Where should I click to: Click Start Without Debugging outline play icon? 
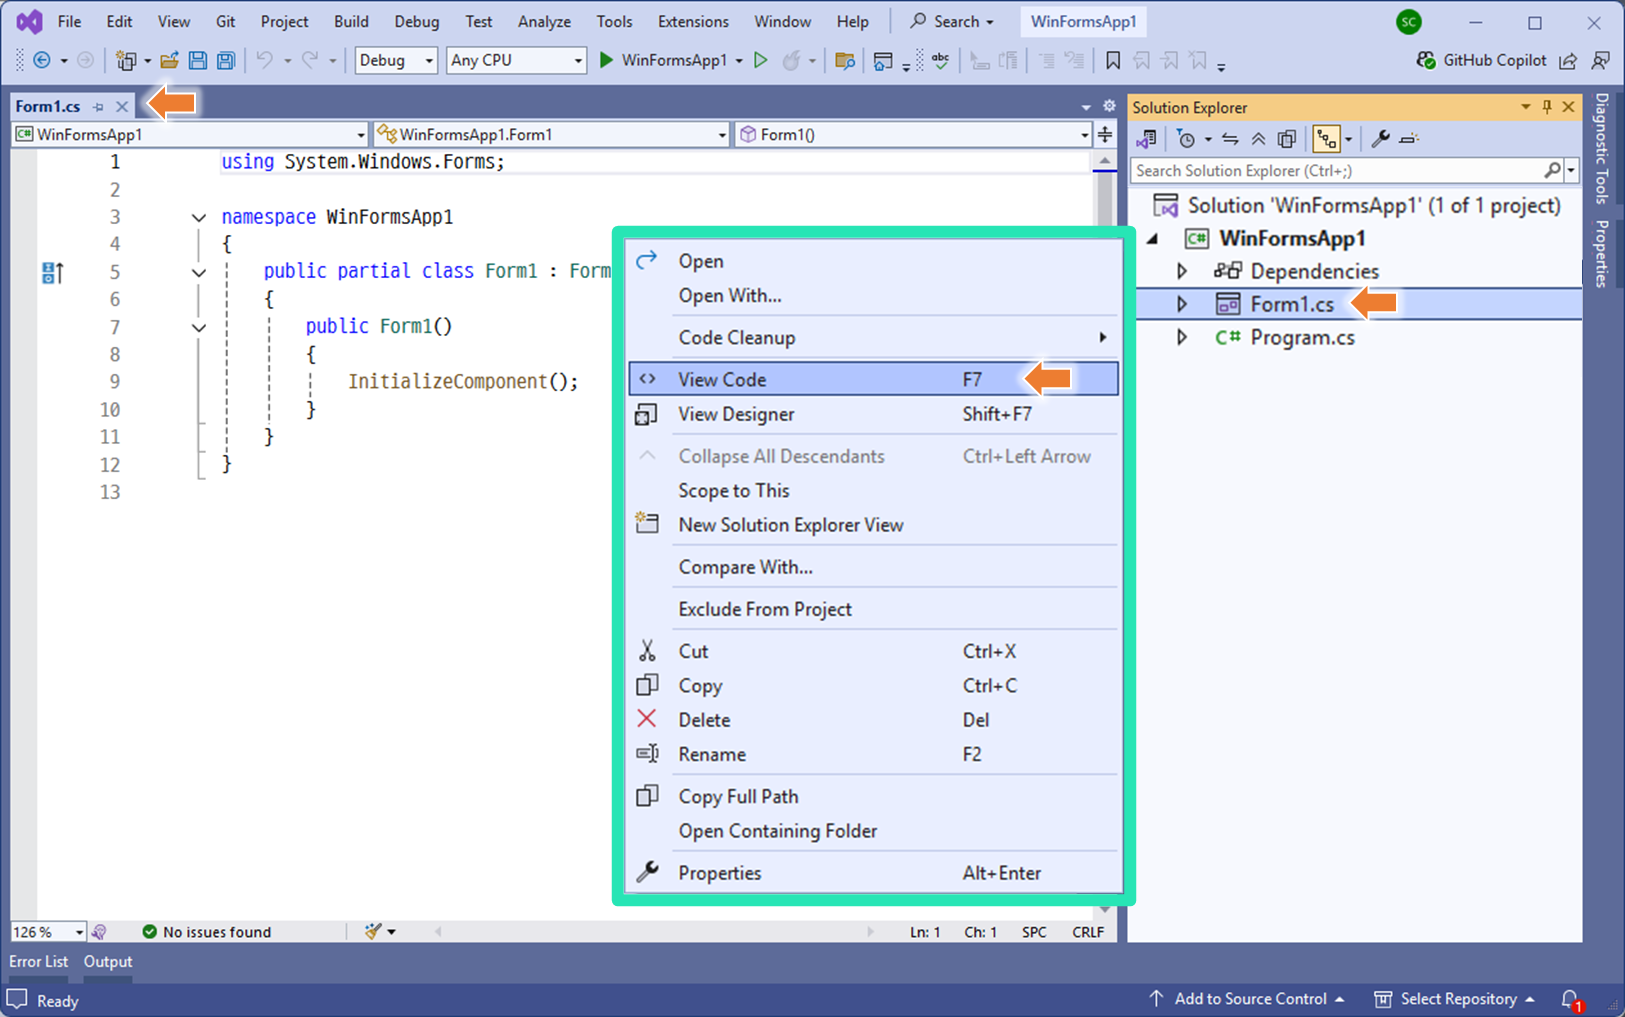pos(761,60)
